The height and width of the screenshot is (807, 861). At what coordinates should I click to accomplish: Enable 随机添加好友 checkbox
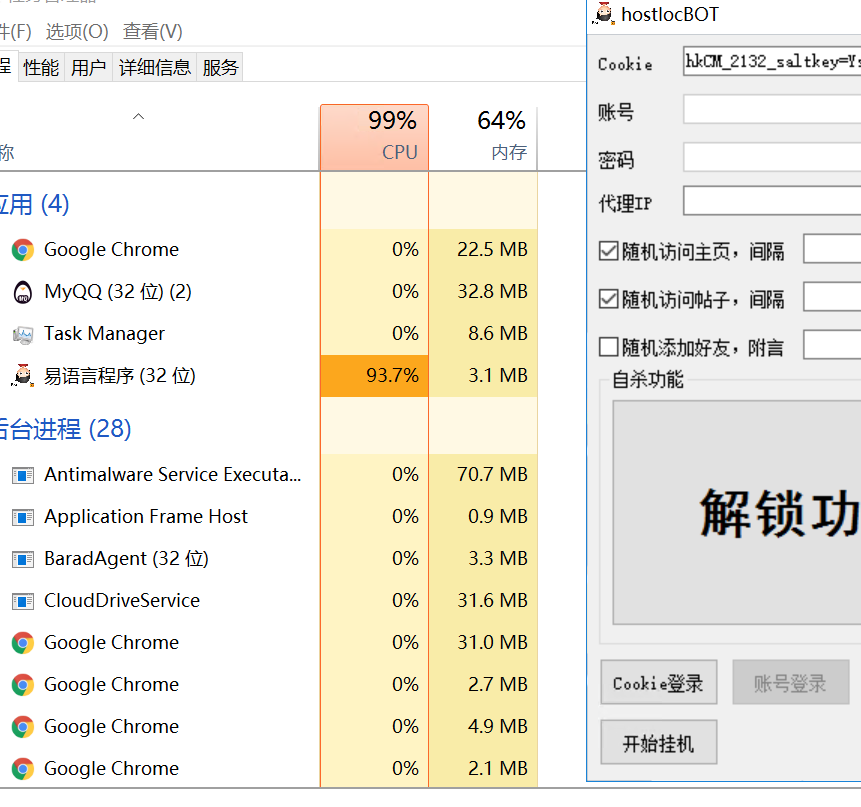click(x=608, y=347)
